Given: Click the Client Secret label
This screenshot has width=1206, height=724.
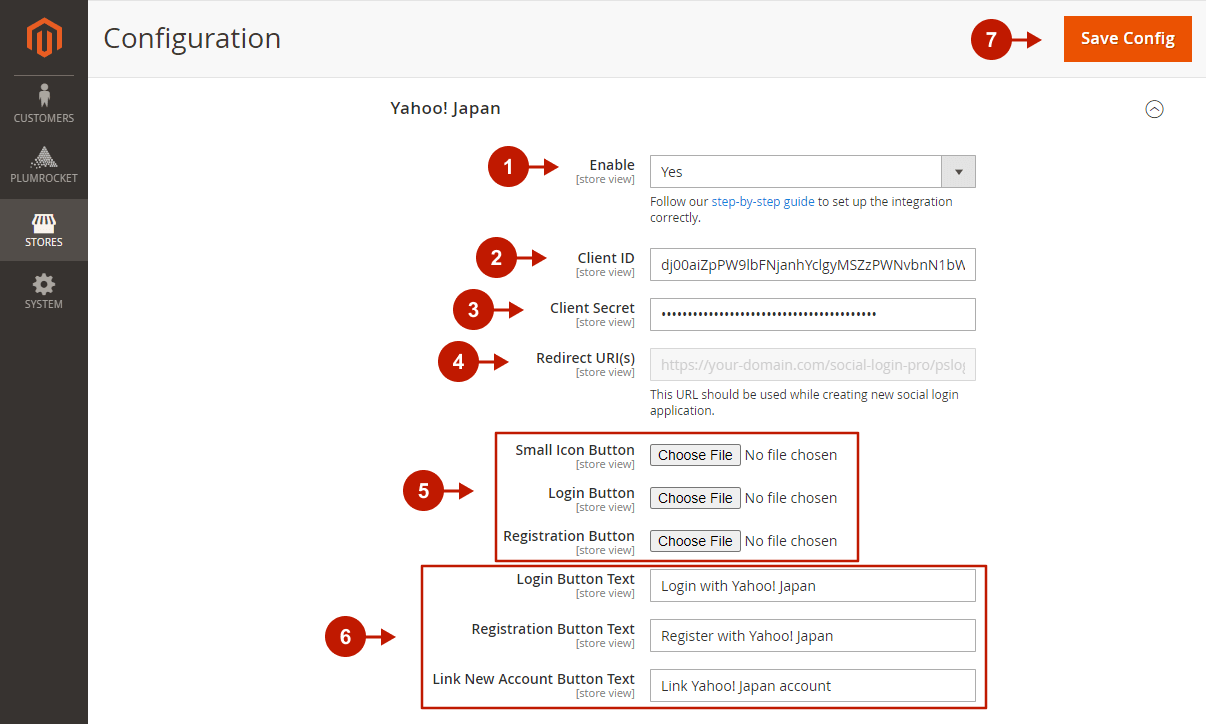Looking at the screenshot, I should click(x=592, y=308).
